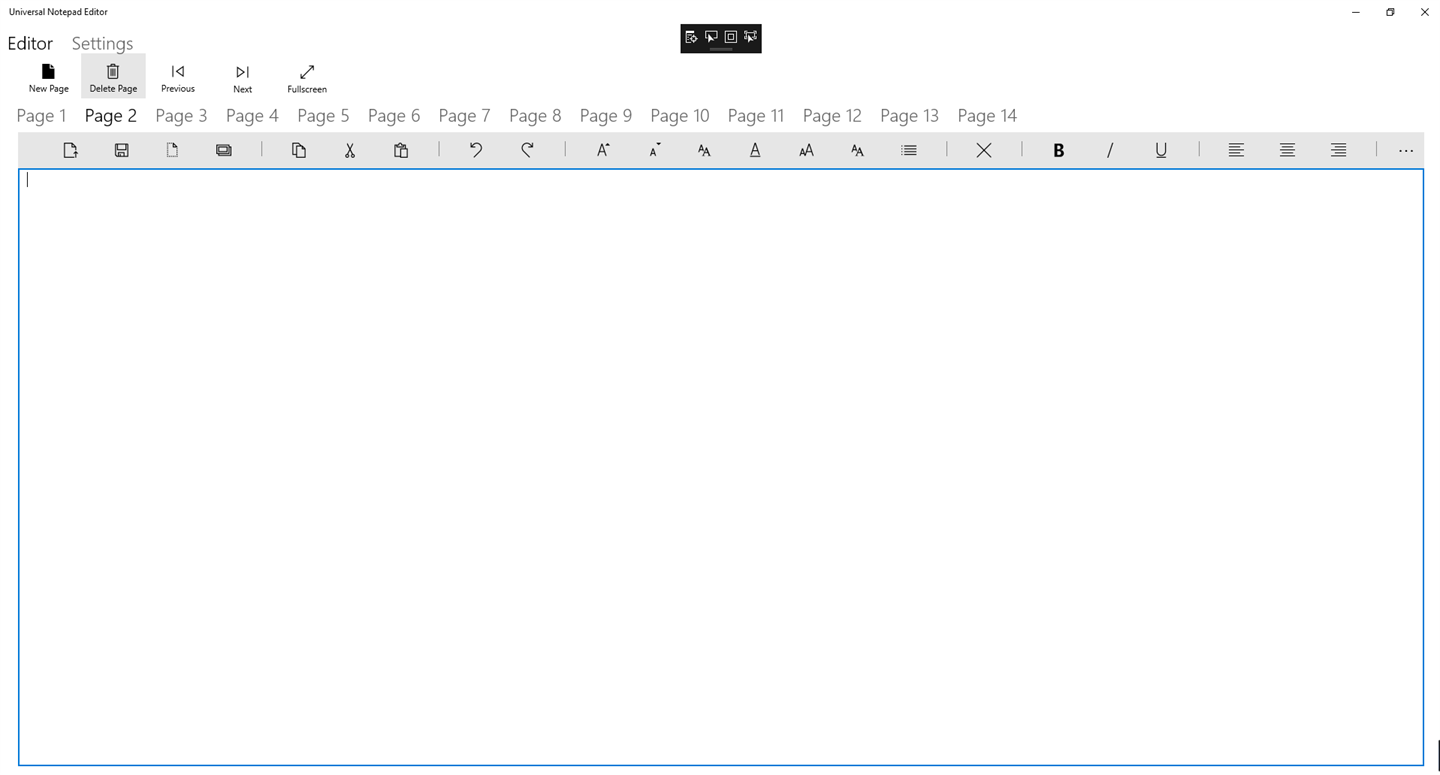1440x775 pixels.
Task: Click the select element debug toolbar icon
Action: point(711,37)
